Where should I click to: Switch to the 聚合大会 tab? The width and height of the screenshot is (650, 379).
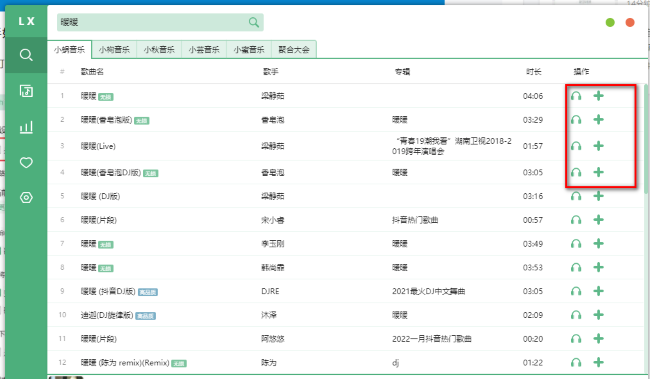(294, 50)
